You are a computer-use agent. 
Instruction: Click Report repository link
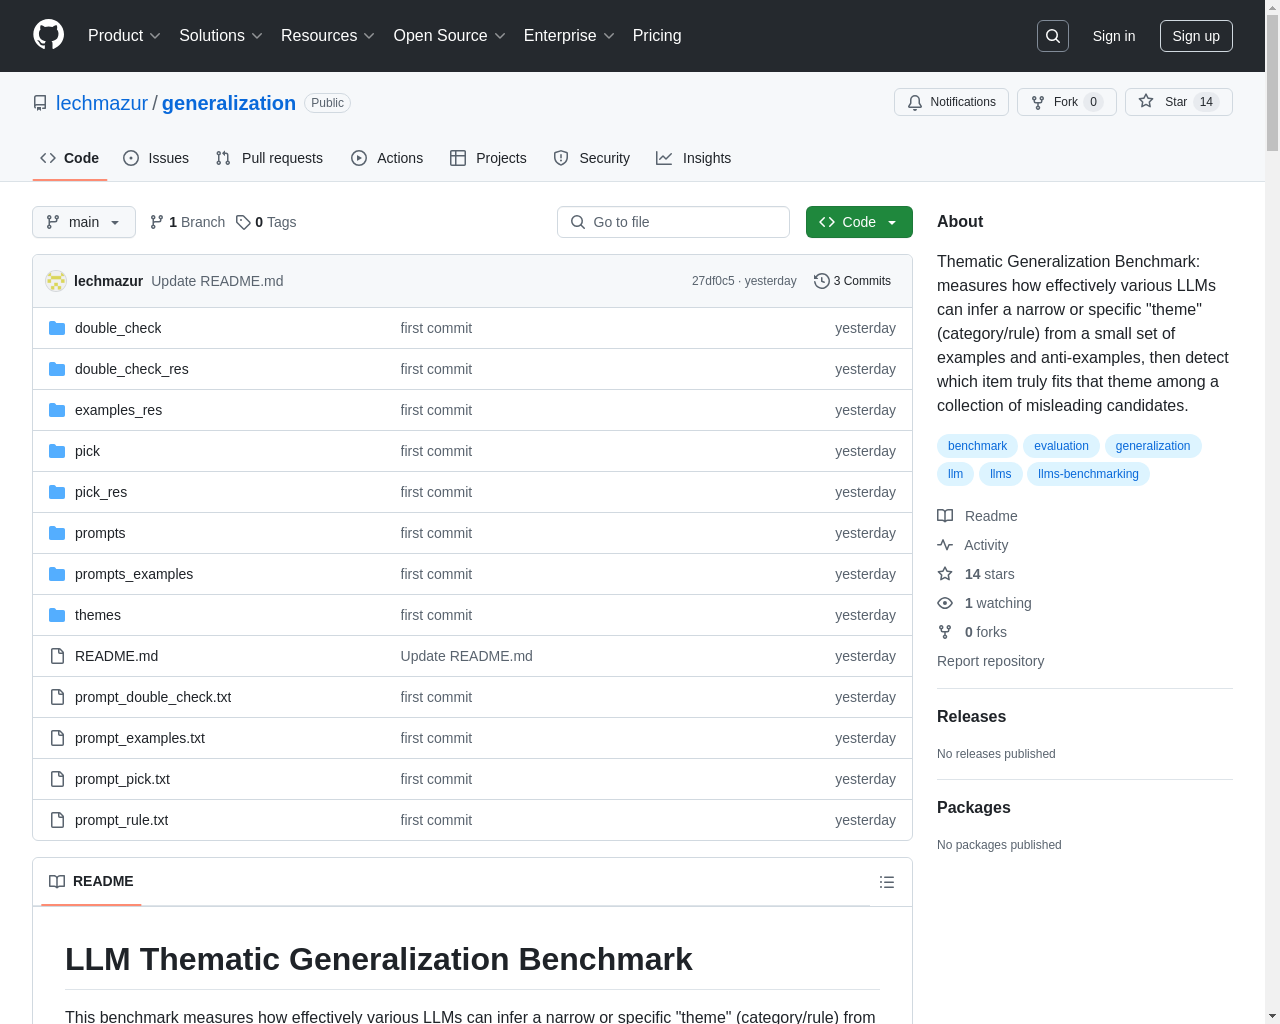(x=990, y=661)
